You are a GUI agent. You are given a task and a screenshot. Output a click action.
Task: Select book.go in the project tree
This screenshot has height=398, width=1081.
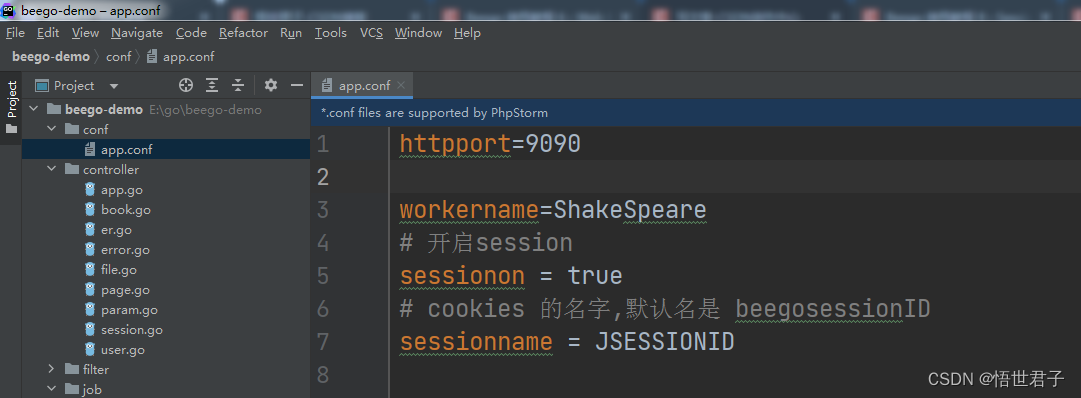[x=166, y=210]
